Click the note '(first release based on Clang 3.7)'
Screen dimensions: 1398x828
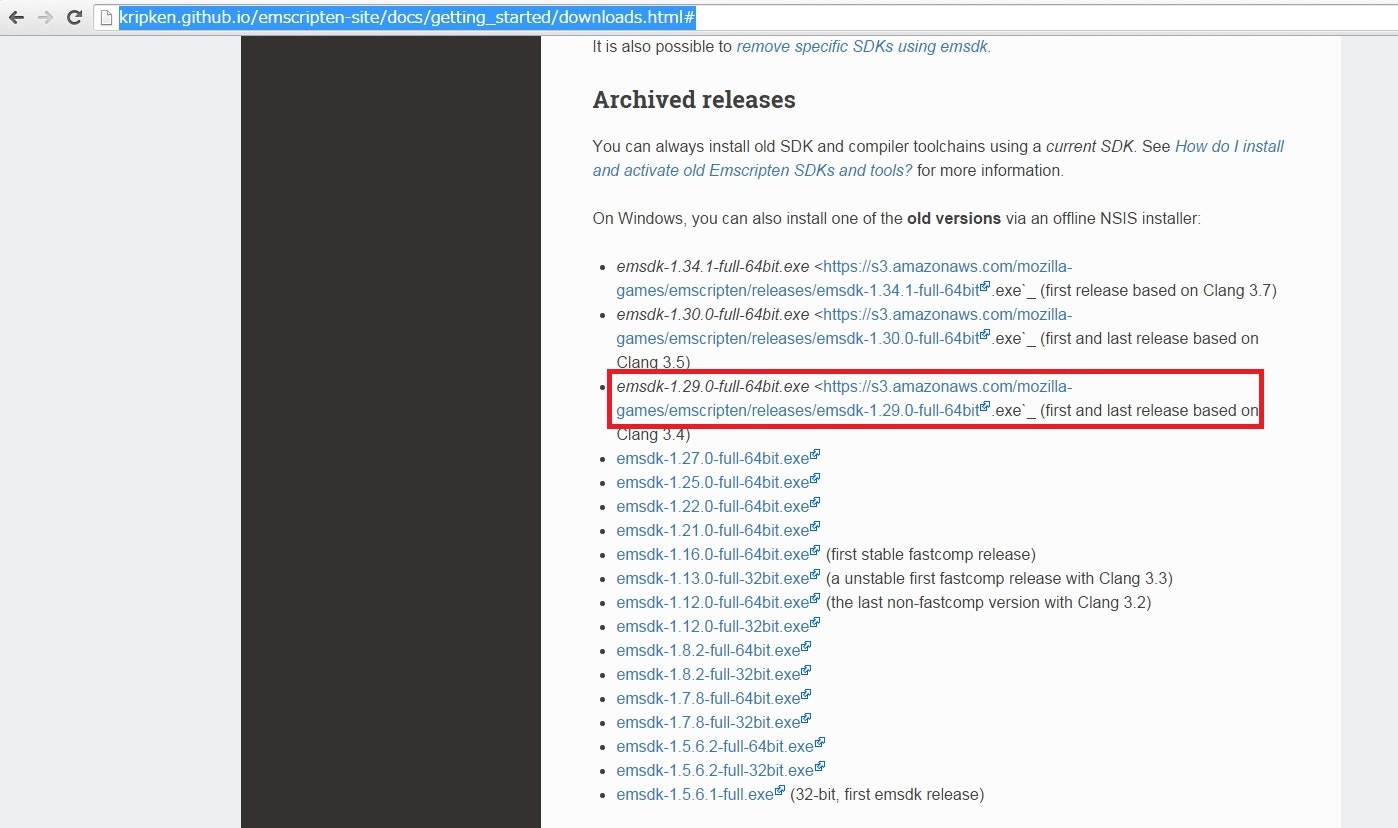tap(1158, 290)
